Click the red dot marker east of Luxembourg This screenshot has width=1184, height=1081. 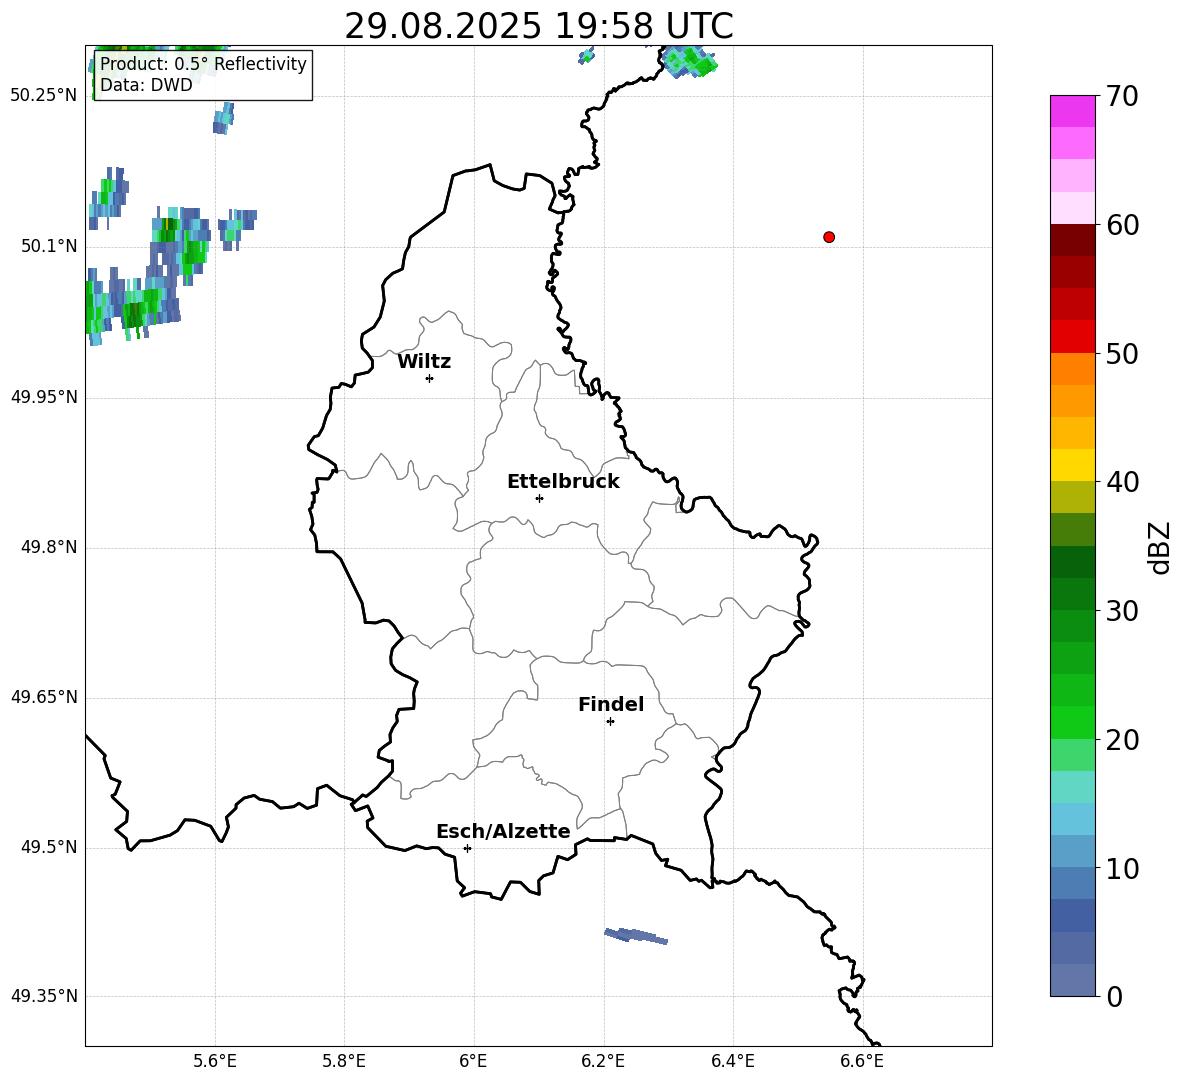coord(829,237)
